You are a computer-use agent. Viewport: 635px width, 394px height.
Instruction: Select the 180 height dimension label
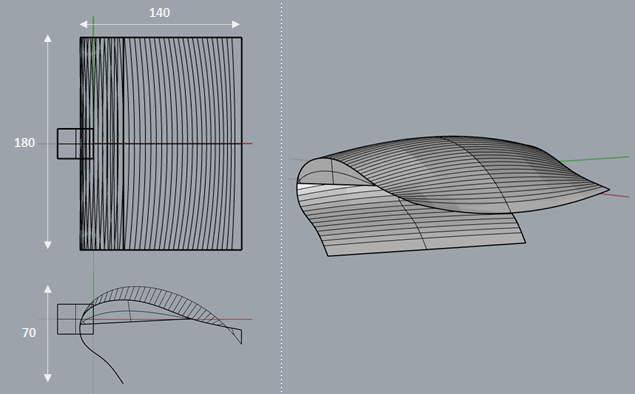click(24, 143)
